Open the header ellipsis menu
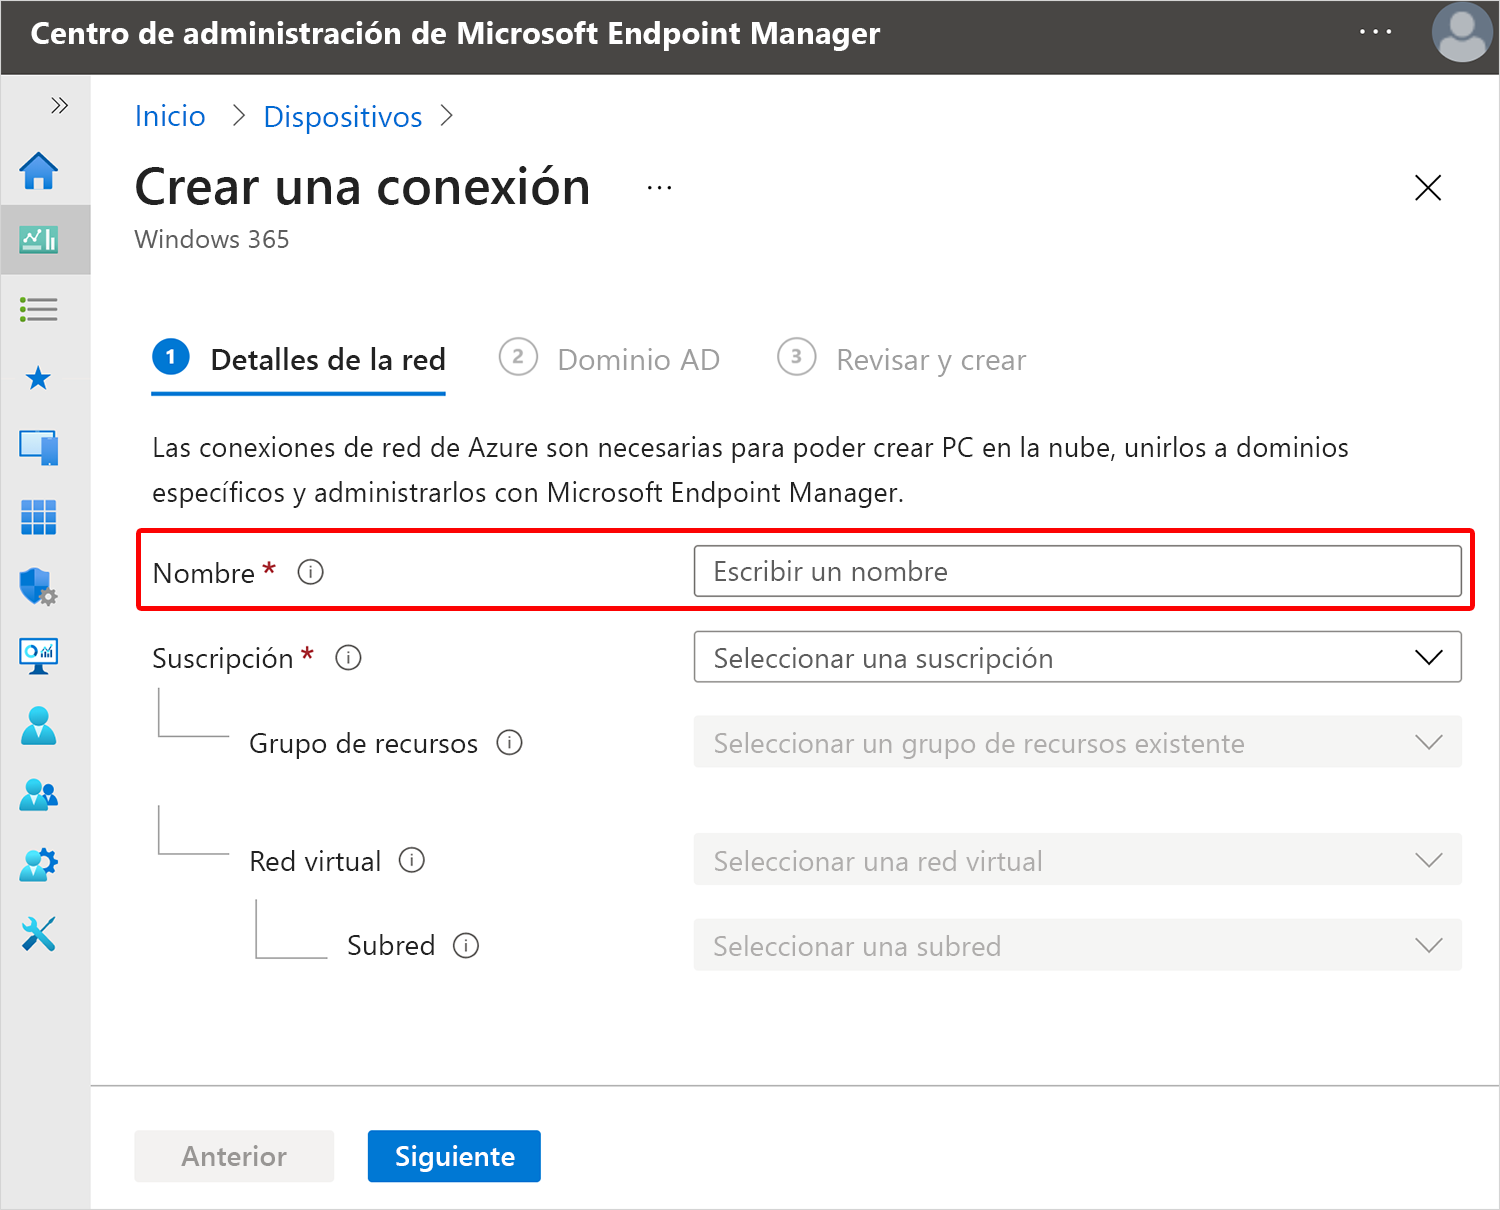Screen dimensions: 1500x1210 pyautogui.click(x=1375, y=32)
